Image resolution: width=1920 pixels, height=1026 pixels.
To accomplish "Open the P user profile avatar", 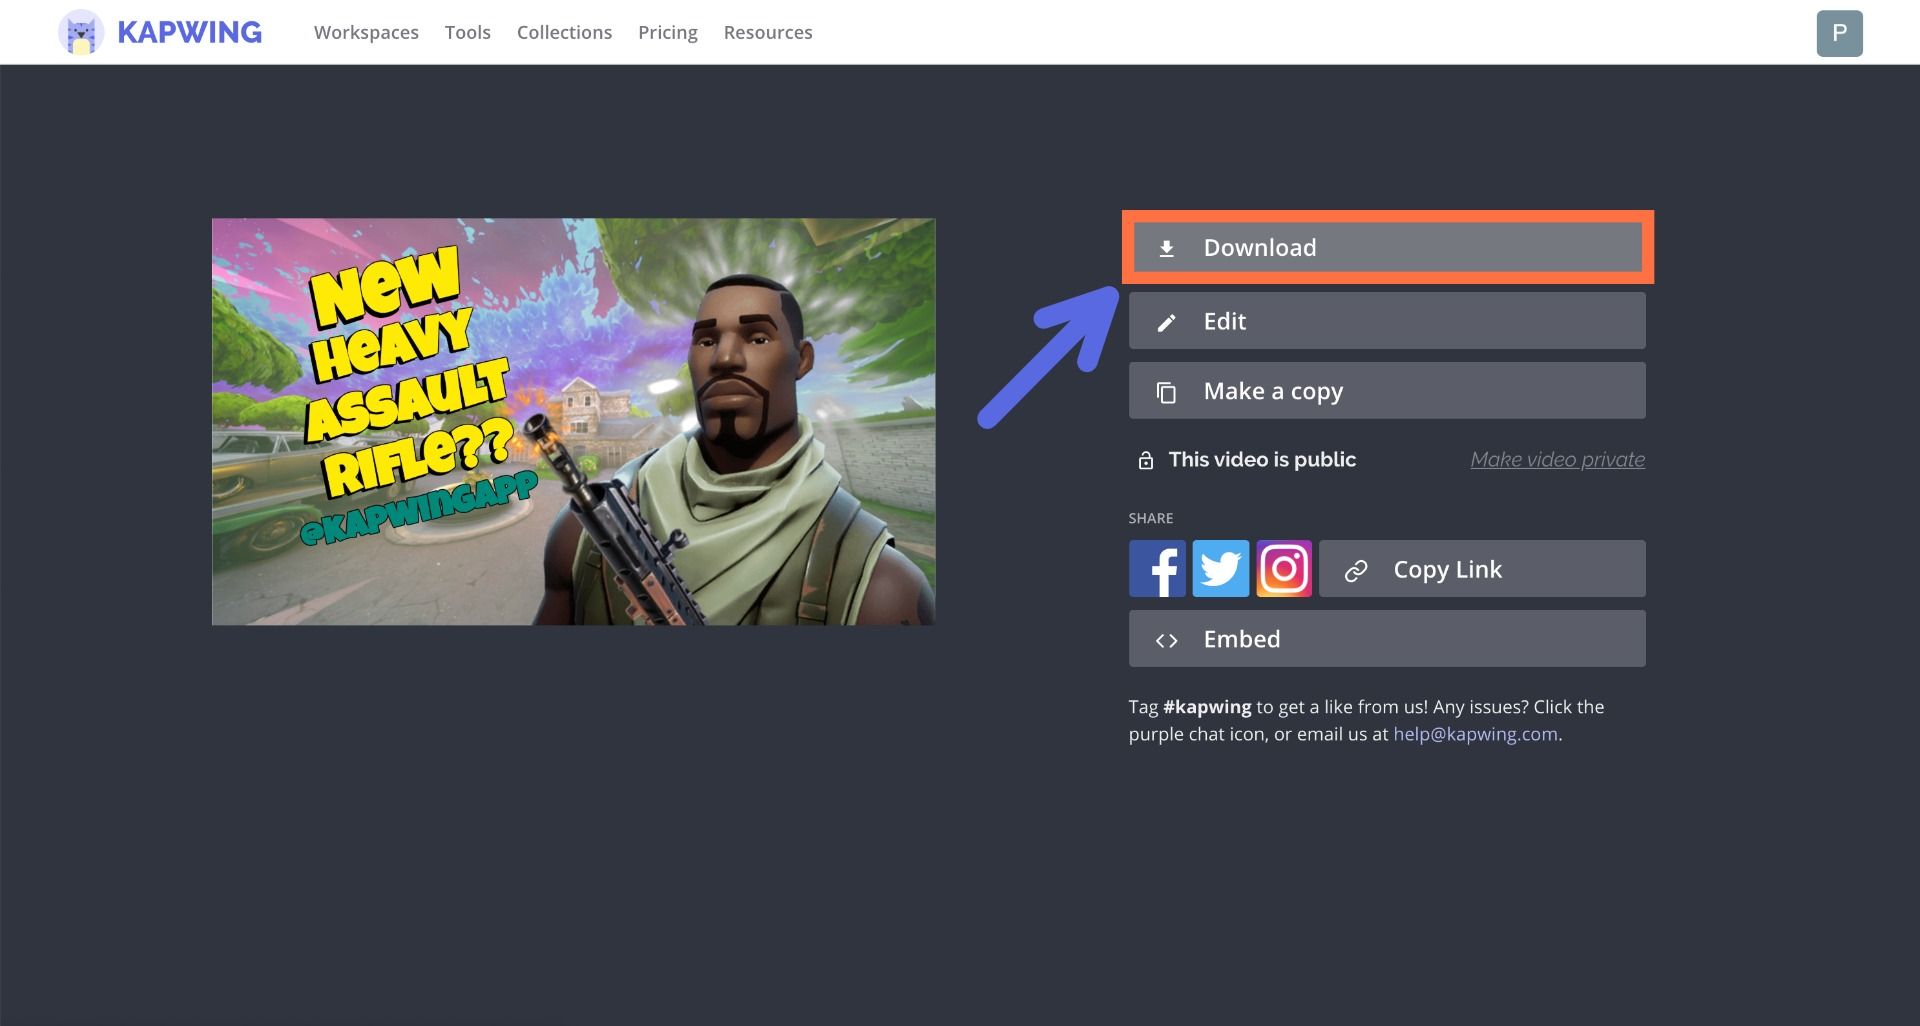I will coord(1839,33).
